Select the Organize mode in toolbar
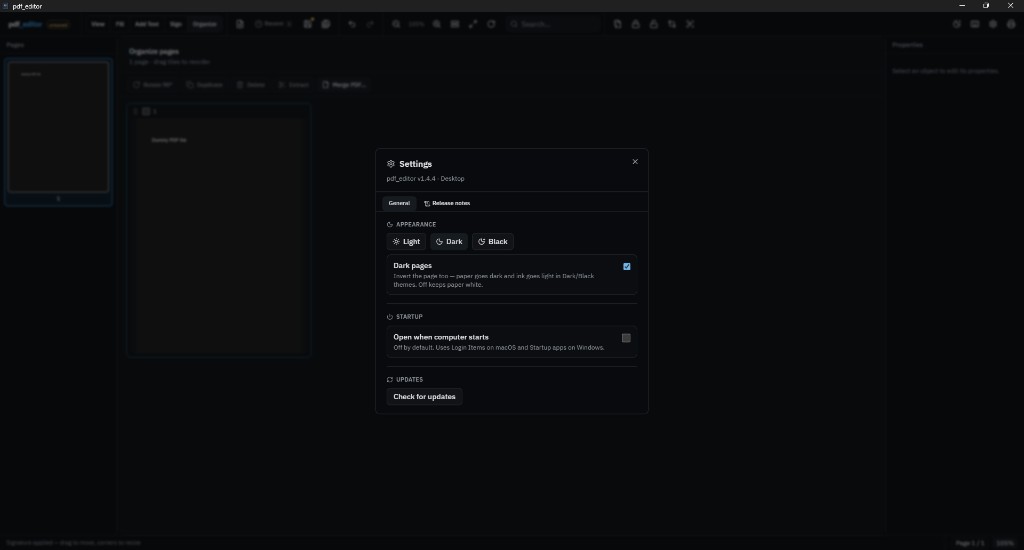 point(204,24)
